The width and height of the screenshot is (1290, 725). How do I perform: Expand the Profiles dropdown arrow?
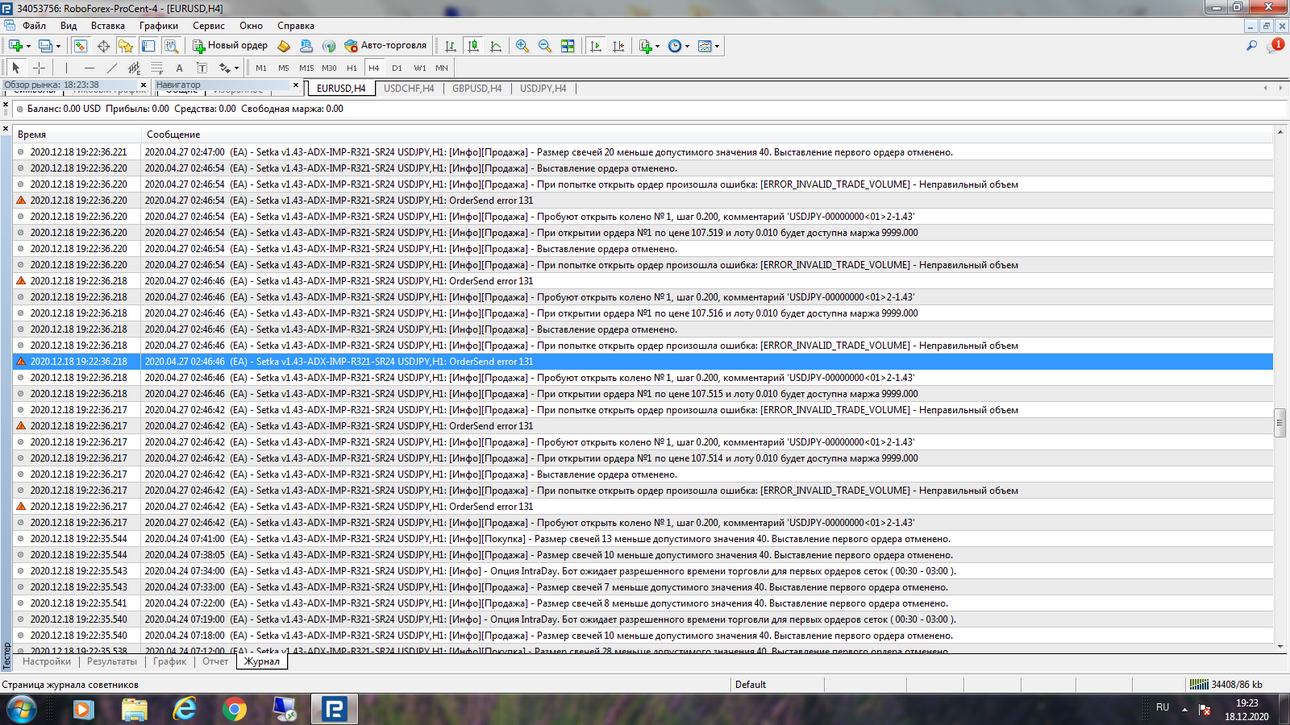click(58, 46)
